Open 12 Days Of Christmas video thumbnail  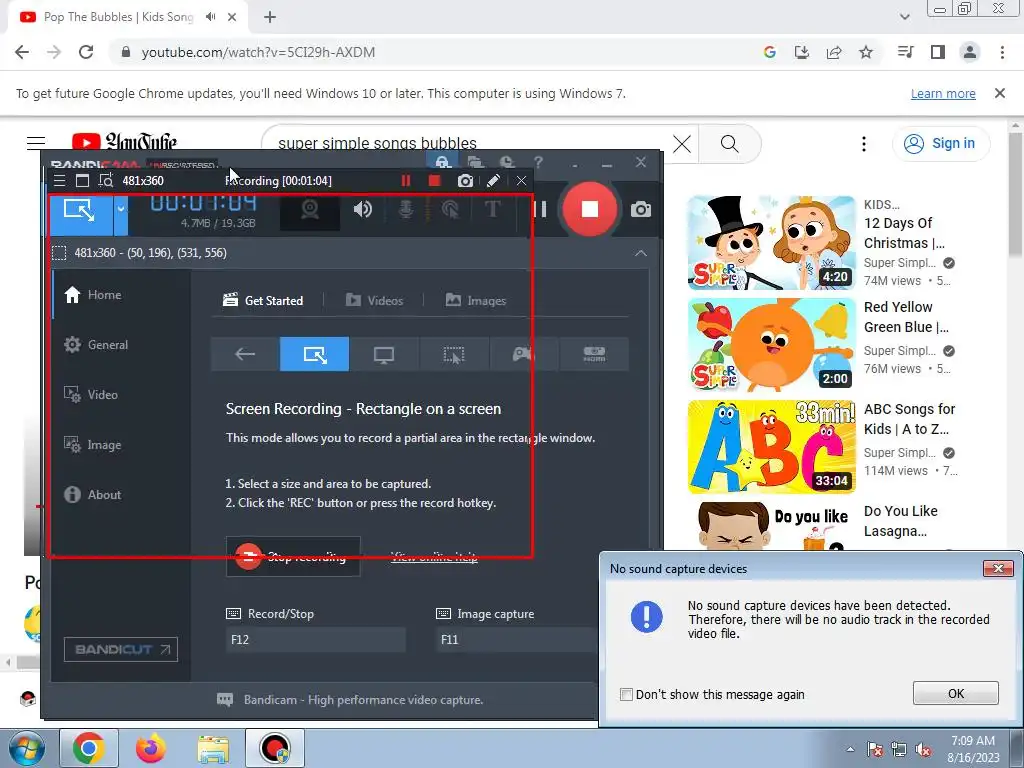[771, 243]
